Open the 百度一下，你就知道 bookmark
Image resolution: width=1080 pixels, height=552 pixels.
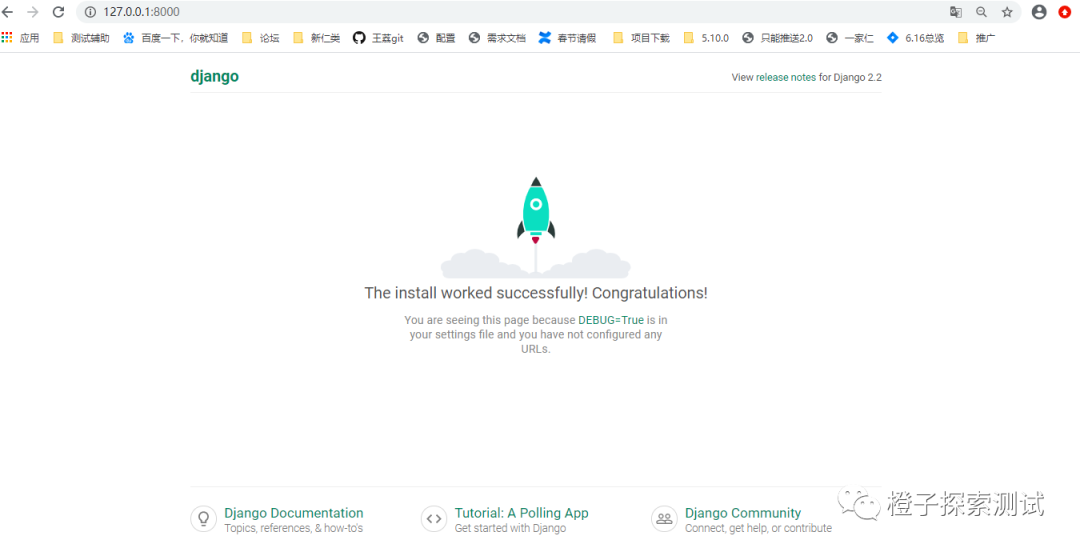[x=176, y=38]
